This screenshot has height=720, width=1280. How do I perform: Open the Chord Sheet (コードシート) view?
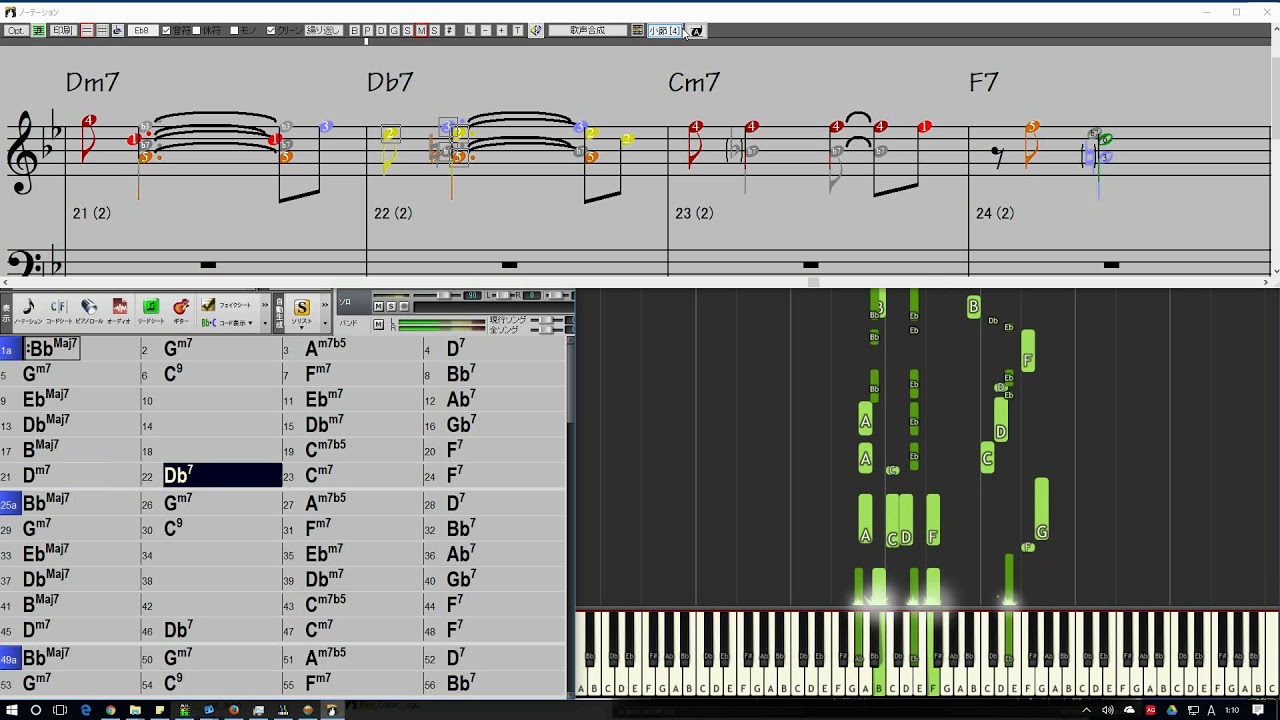tap(59, 312)
